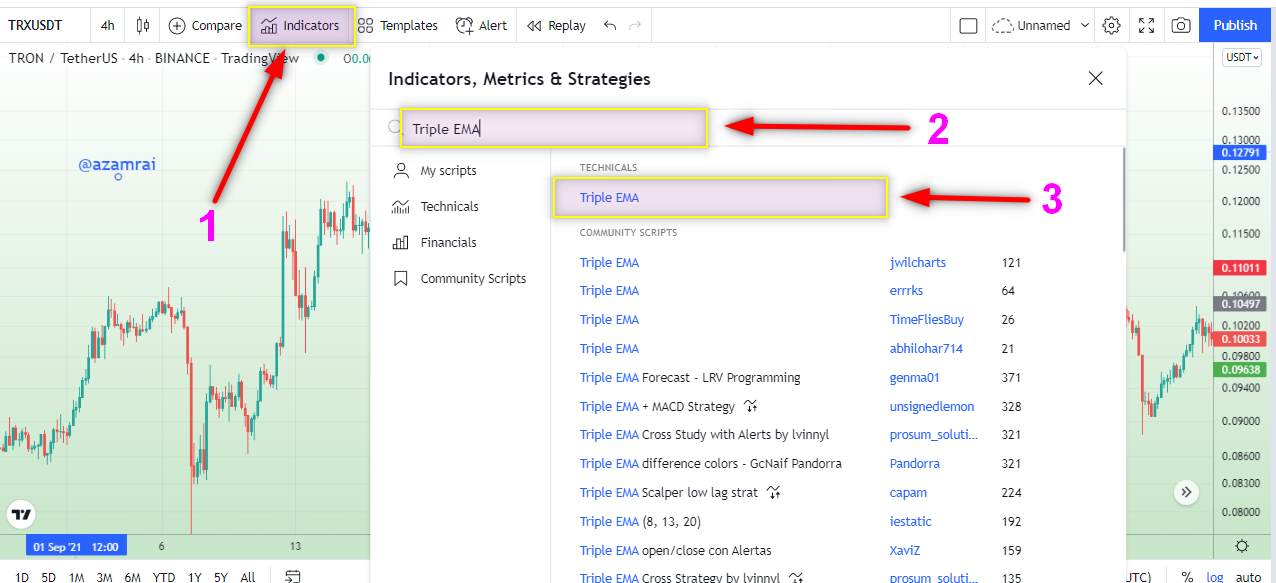Set range to 6M
1276x583 pixels.
(132, 577)
